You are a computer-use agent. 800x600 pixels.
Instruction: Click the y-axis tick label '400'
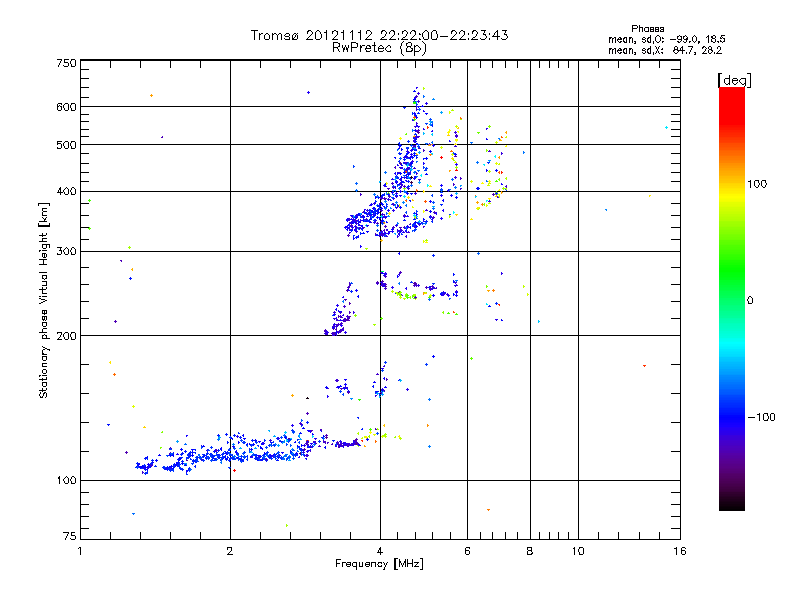click(66, 192)
